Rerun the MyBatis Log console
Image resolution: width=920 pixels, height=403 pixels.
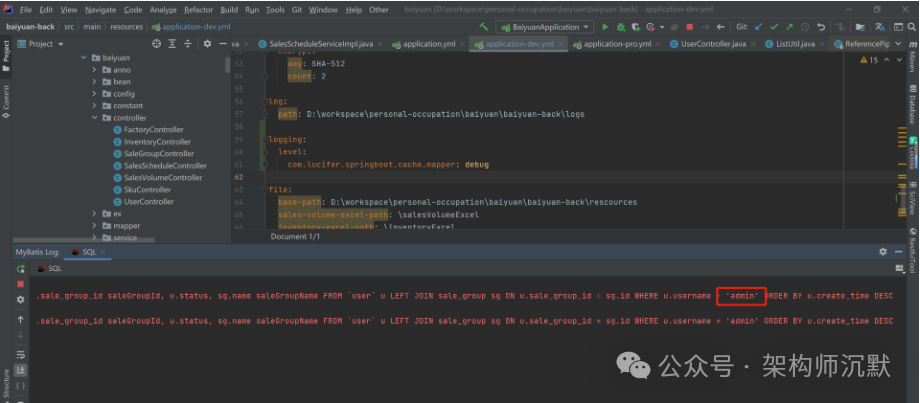20,268
